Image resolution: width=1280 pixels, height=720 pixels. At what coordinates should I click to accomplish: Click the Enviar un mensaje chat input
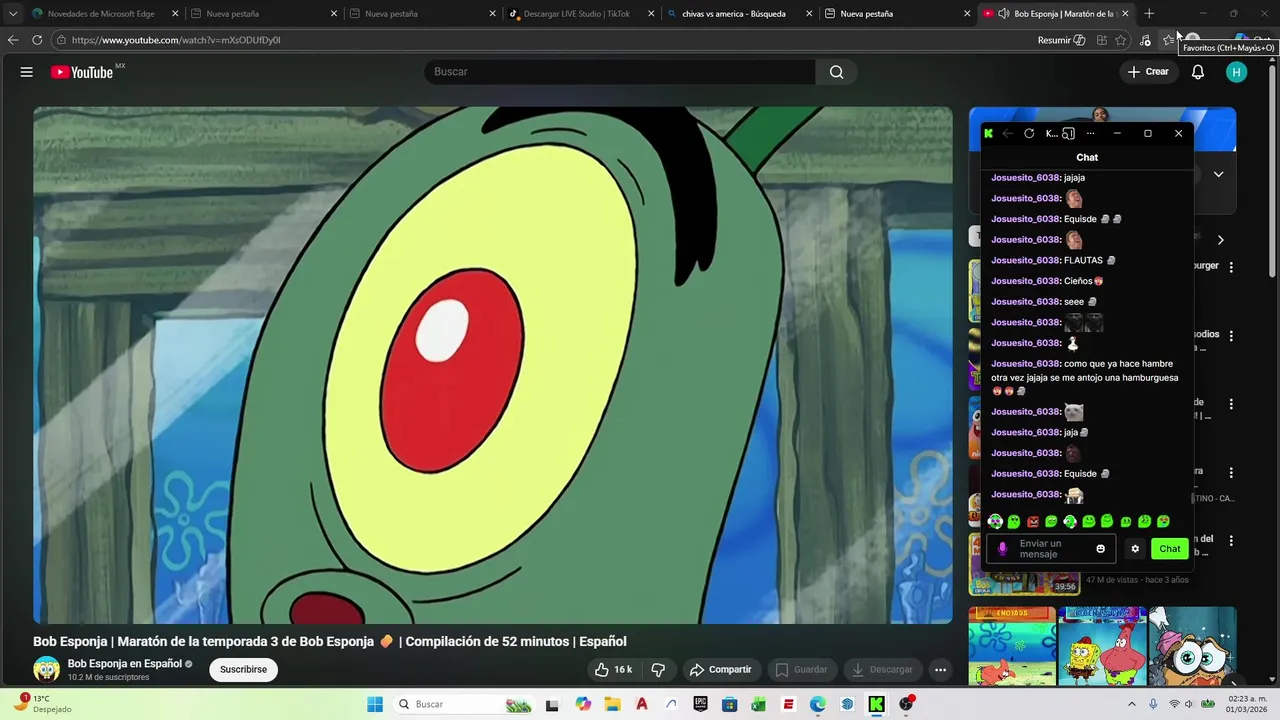pyautogui.click(x=1052, y=548)
